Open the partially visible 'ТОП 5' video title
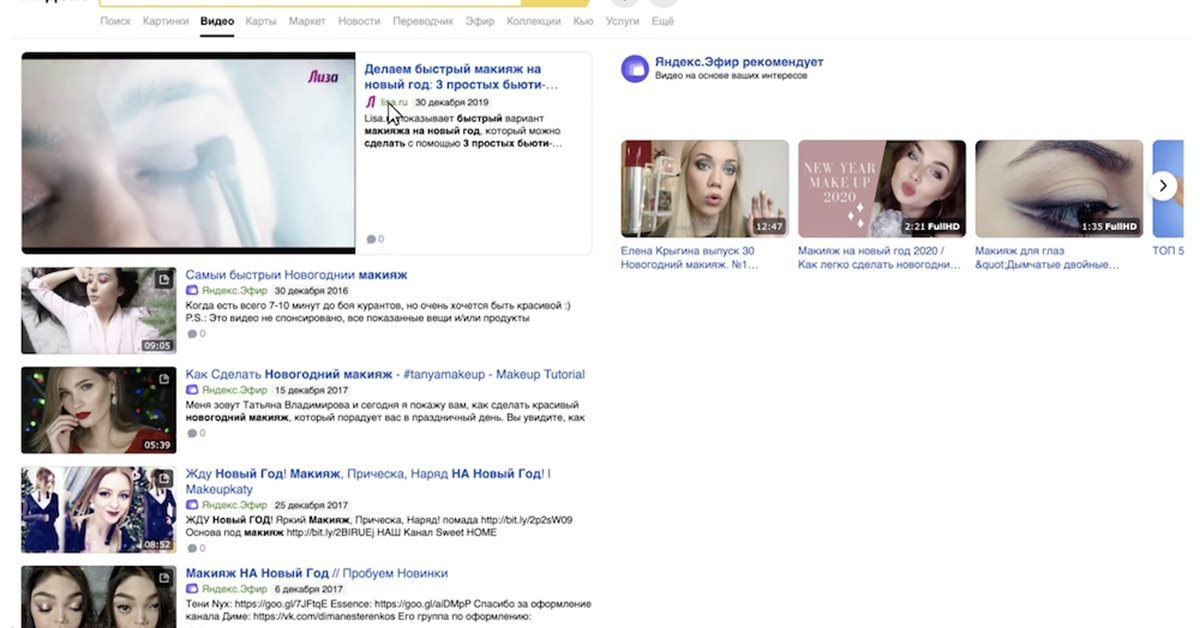This screenshot has width=1200, height=628. pyautogui.click(x=1168, y=251)
